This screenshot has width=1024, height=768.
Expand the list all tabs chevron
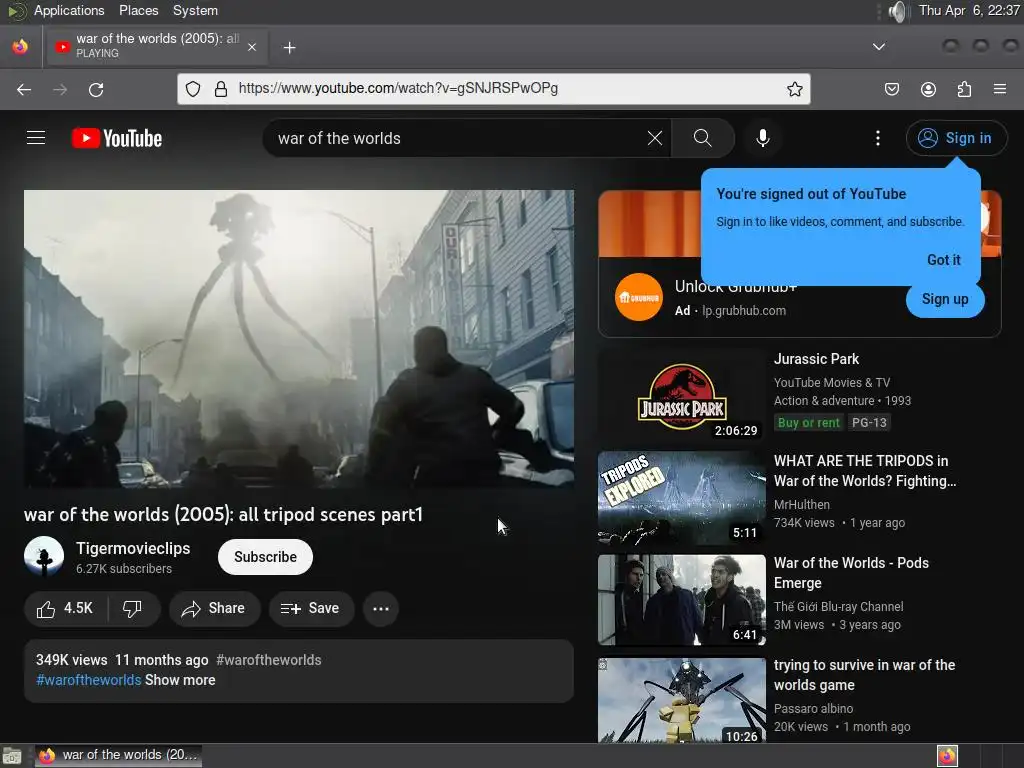[879, 47]
